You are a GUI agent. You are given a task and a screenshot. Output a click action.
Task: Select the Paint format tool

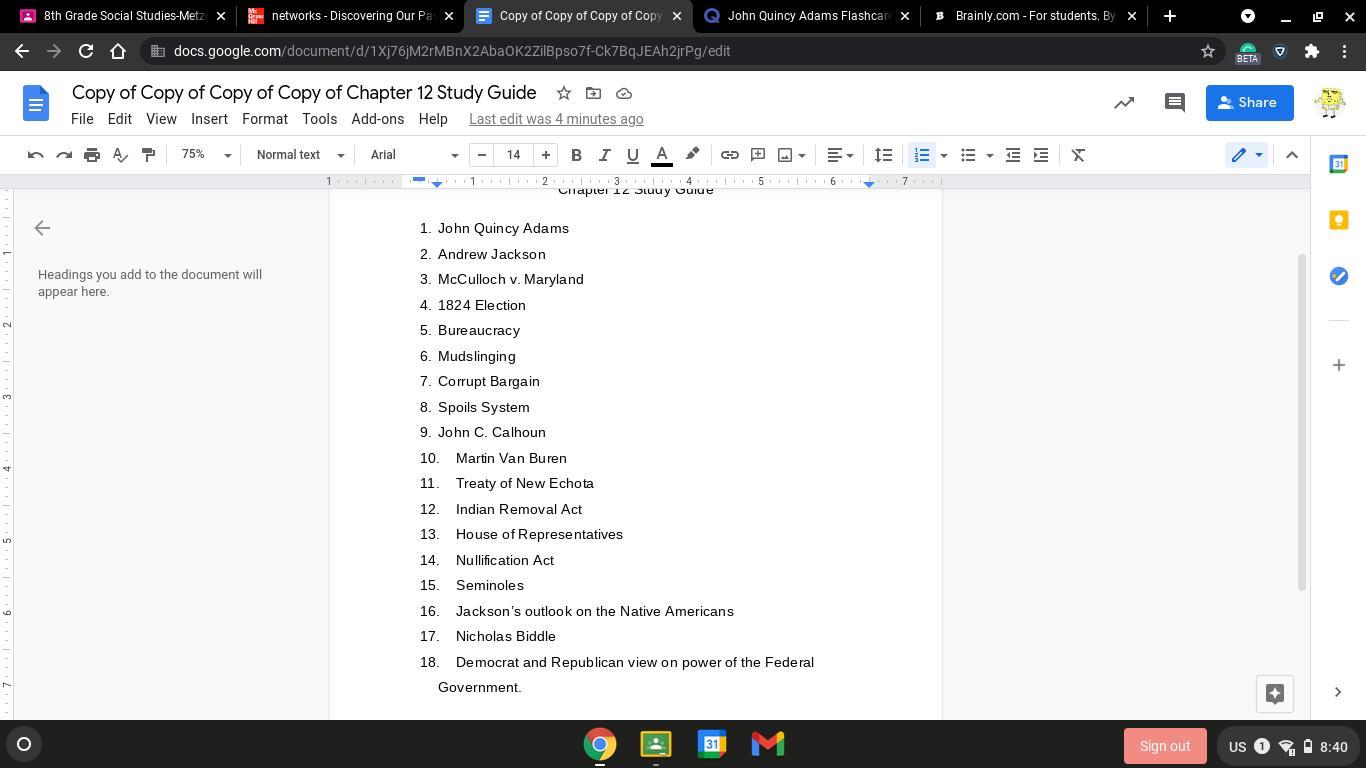[148, 155]
